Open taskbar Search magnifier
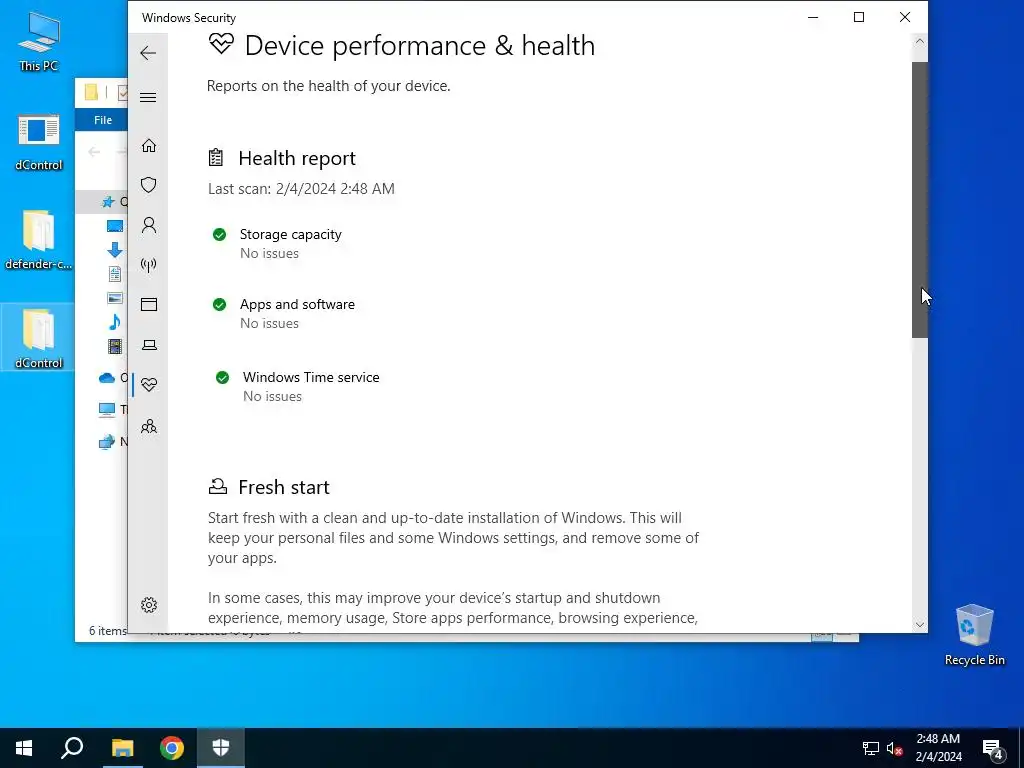Viewport: 1024px width, 768px height. coord(72,748)
